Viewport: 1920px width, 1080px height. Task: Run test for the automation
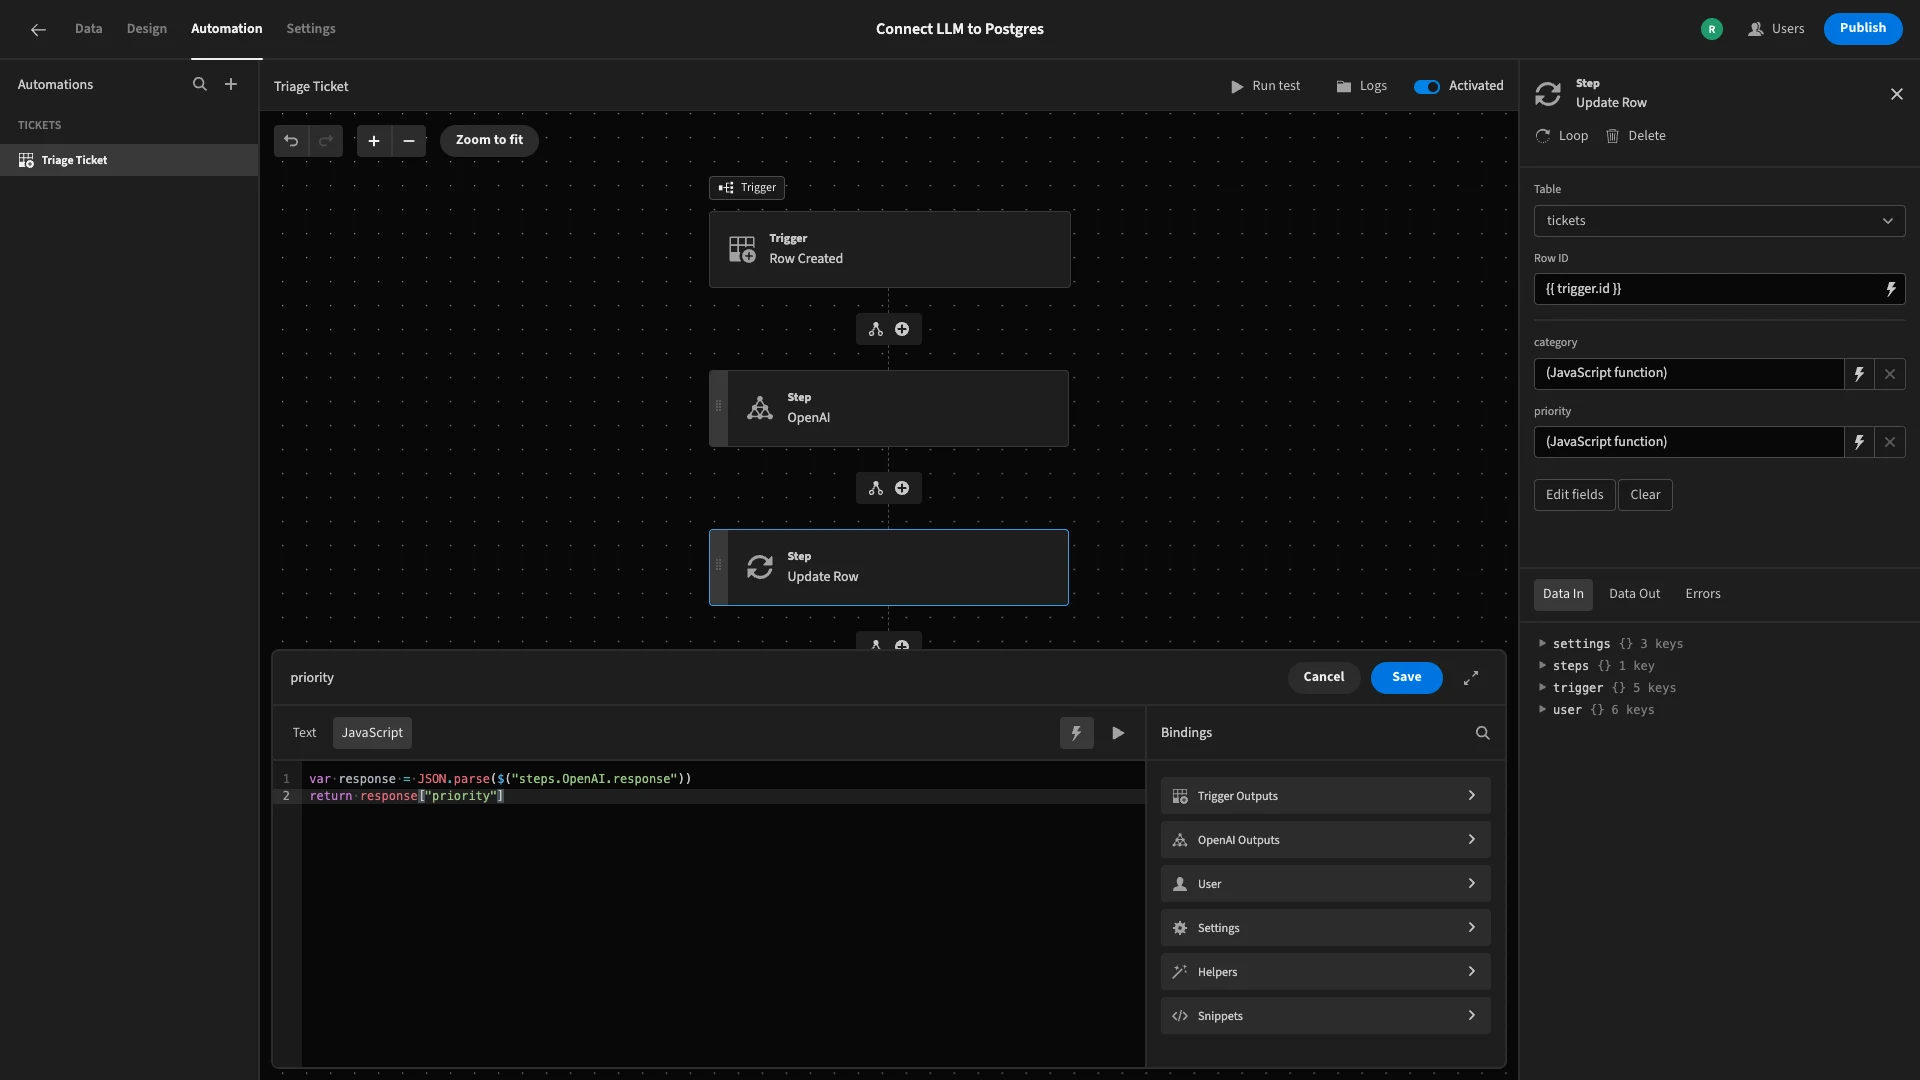pos(1266,87)
